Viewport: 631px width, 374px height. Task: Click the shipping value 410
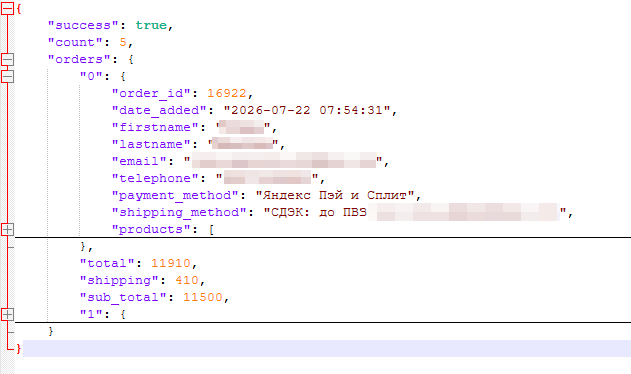coord(187,280)
